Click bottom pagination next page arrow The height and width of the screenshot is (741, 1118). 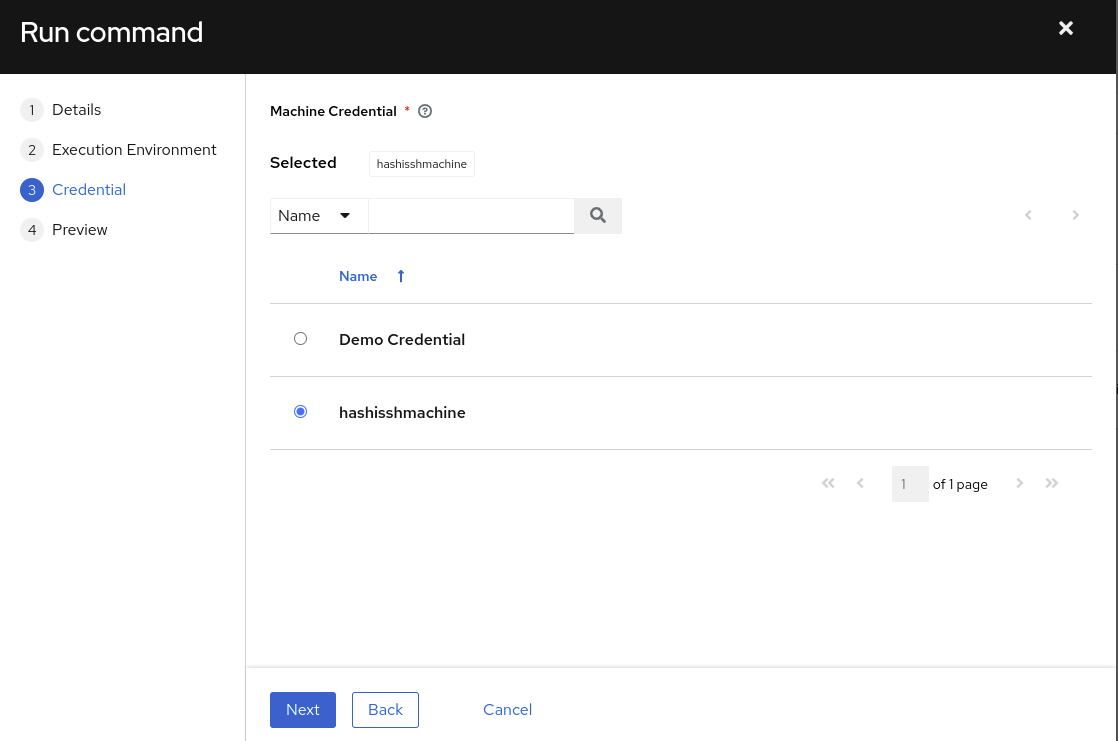(1020, 484)
